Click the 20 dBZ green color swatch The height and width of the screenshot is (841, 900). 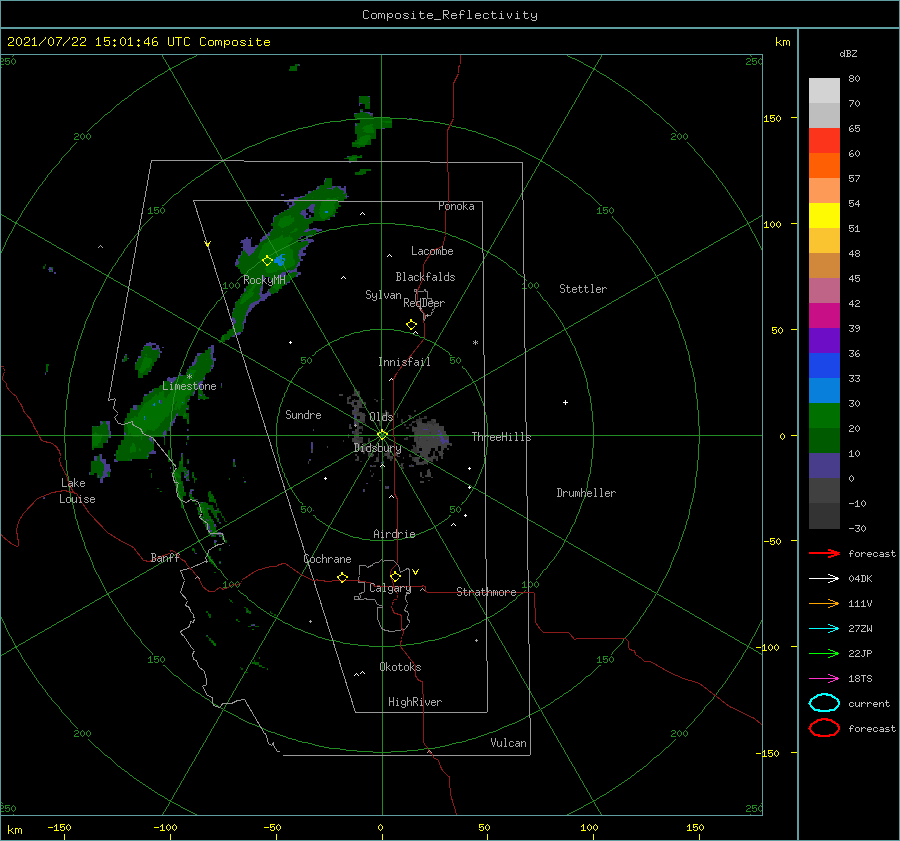pos(824,416)
